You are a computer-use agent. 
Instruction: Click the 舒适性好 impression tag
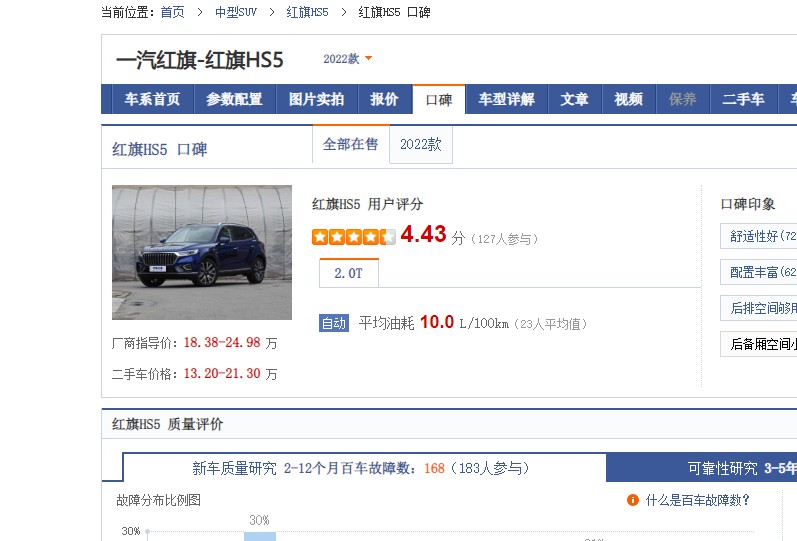point(758,236)
